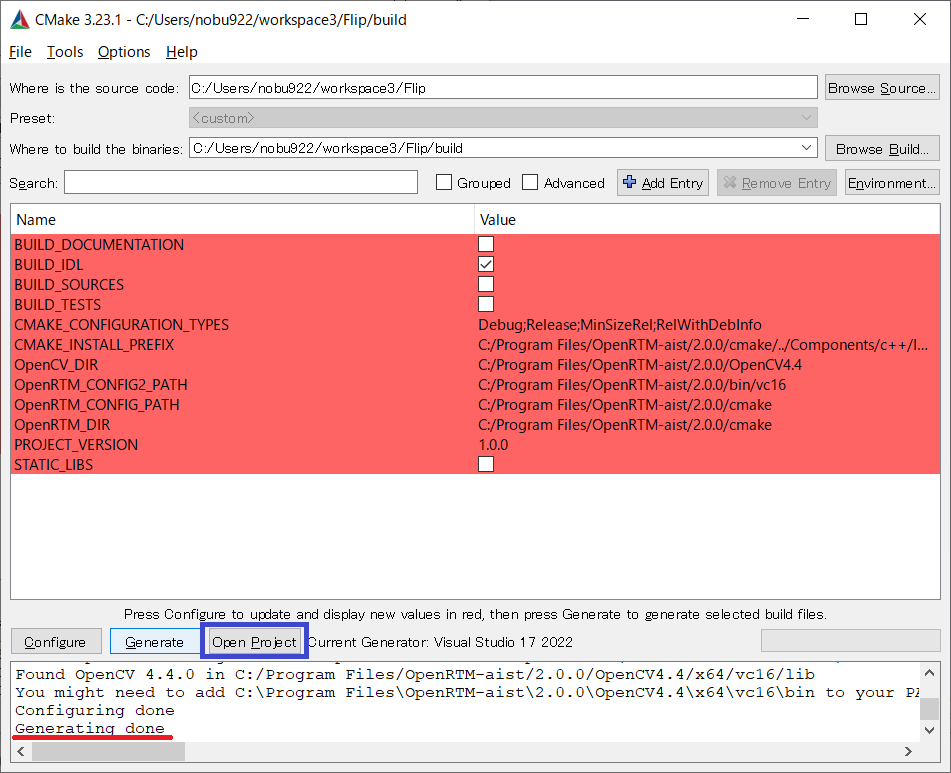Click the Generating done log line
Screen dimensions: 951x773
(x=90, y=728)
